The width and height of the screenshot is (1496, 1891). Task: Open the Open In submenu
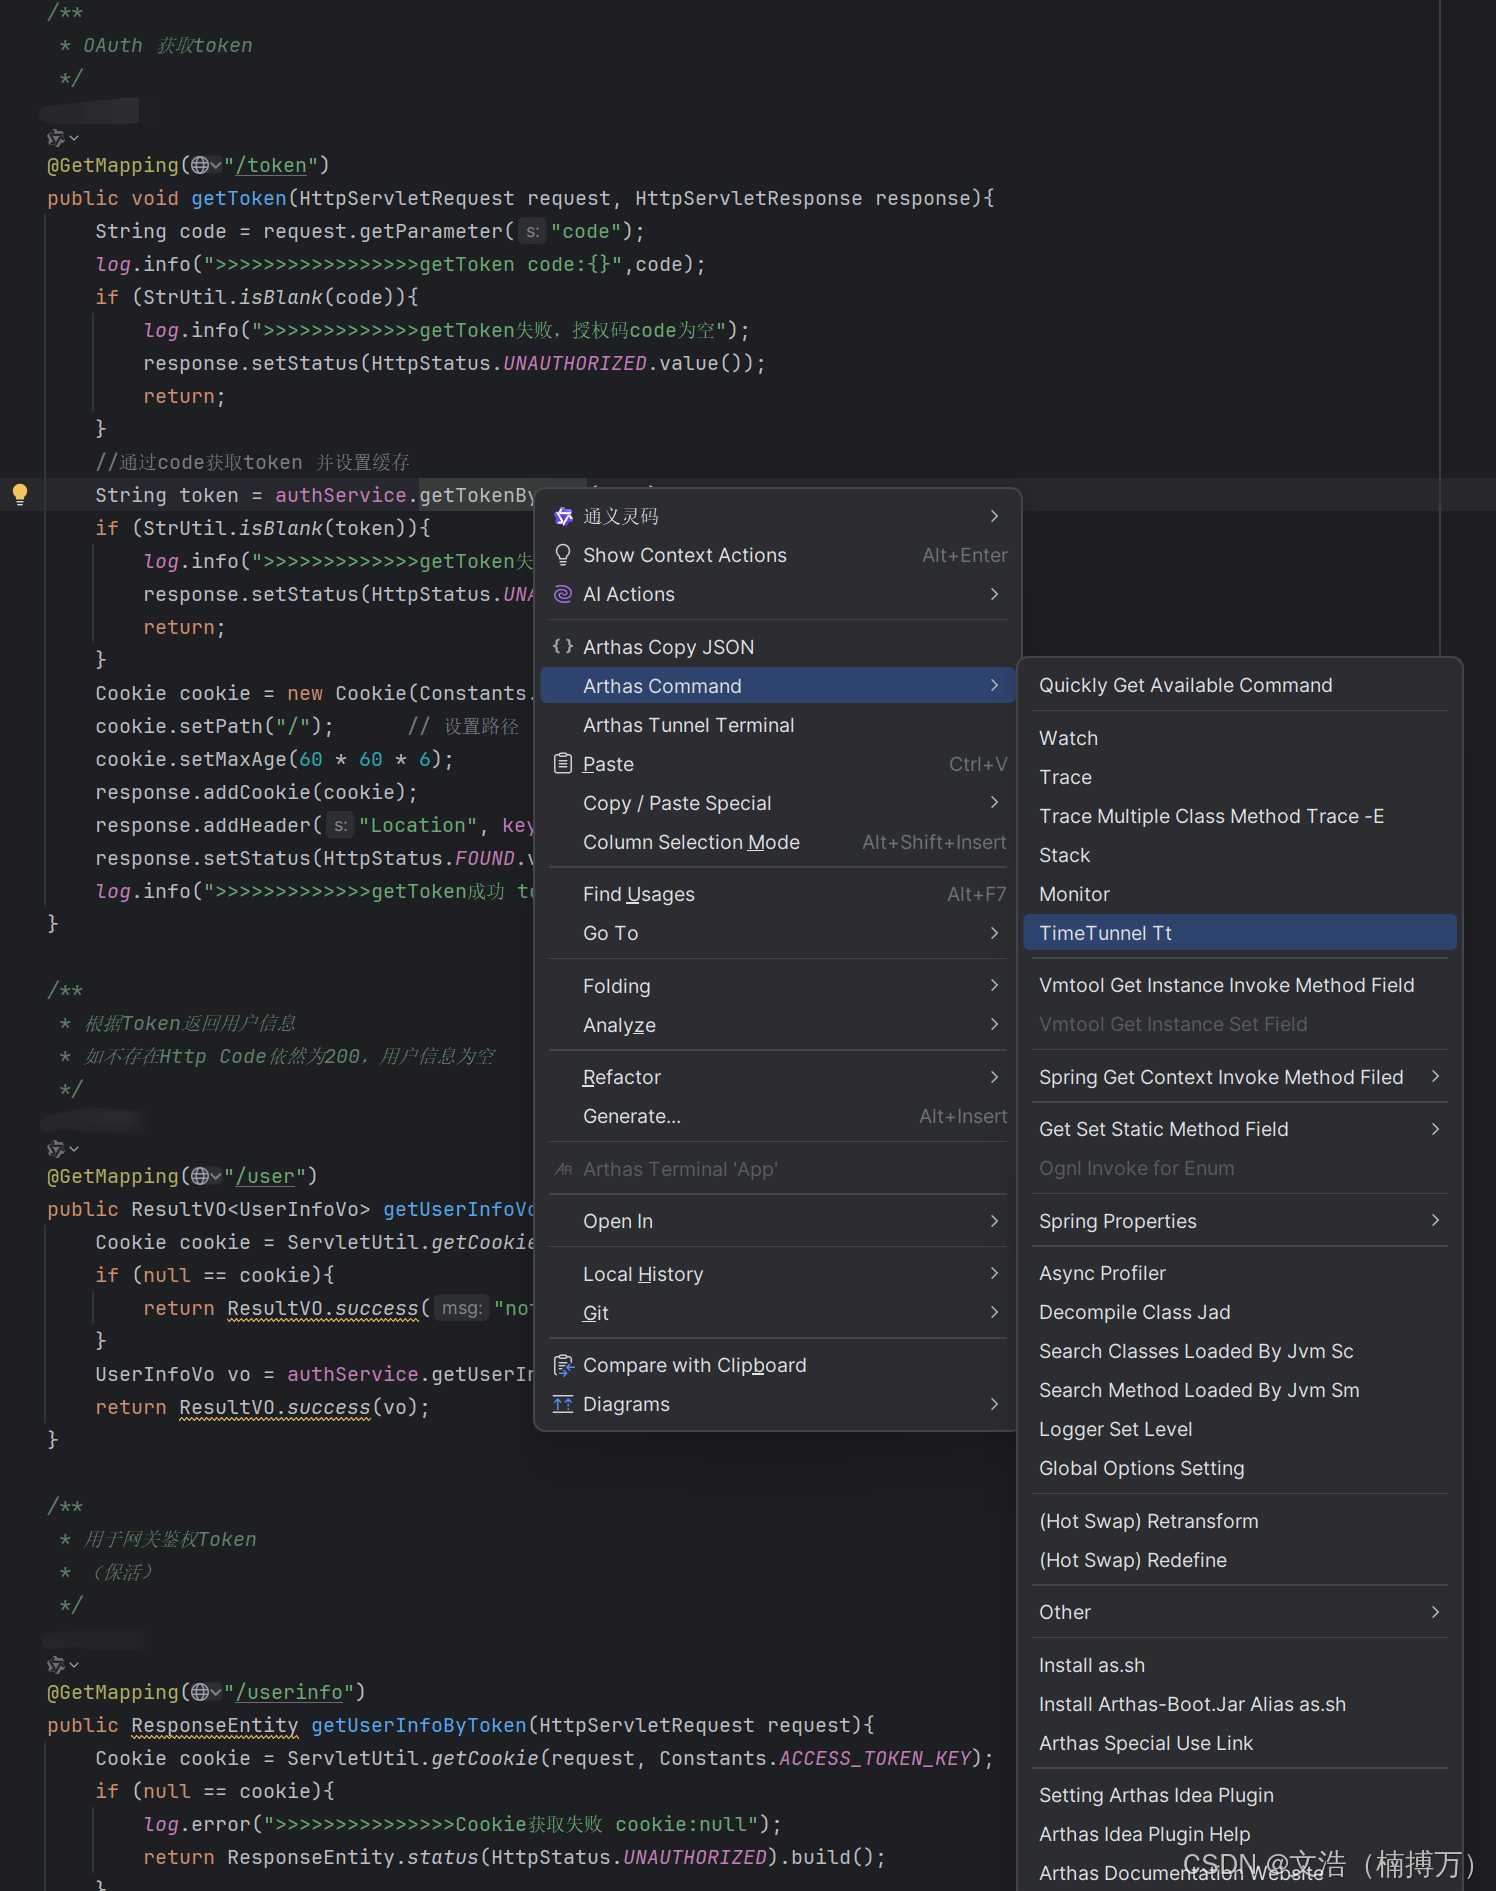pos(778,1221)
